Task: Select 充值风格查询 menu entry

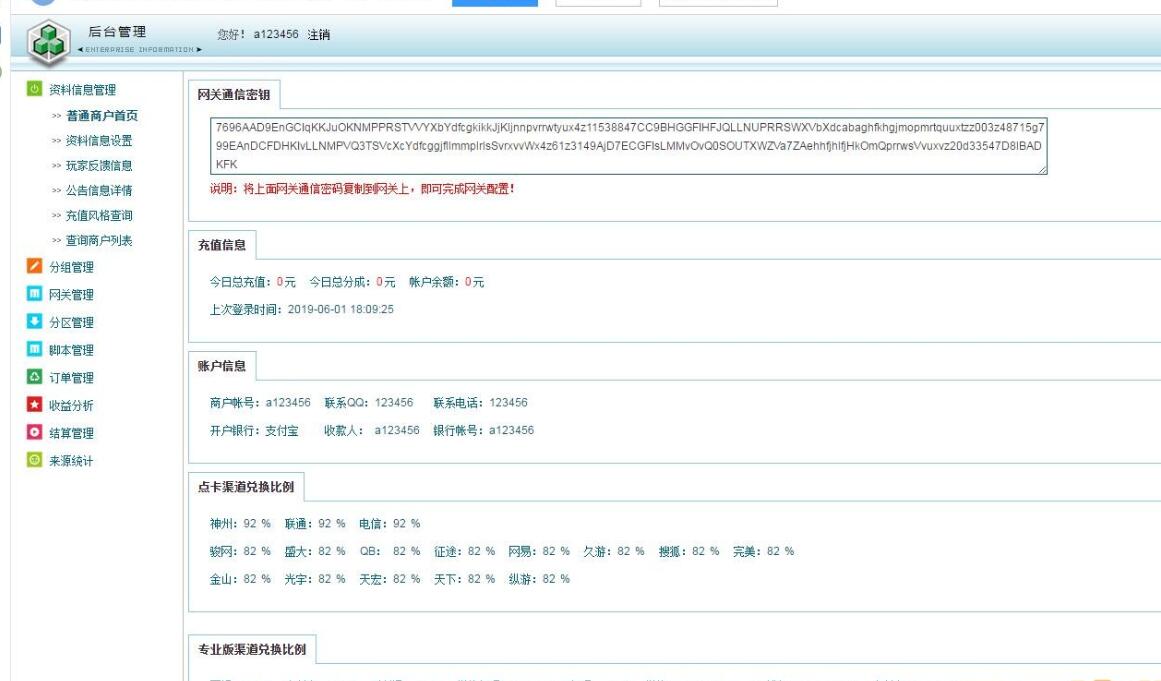Action: [98, 215]
